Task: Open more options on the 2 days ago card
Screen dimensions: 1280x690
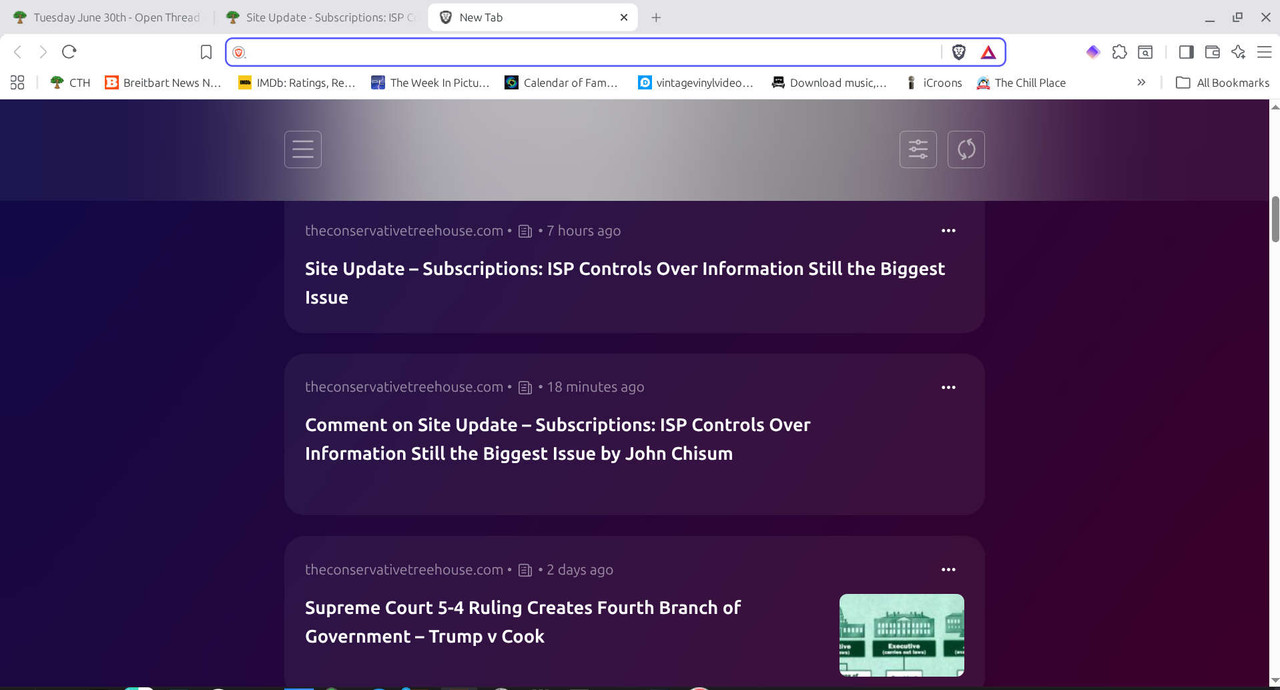Action: pyautogui.click(x=948, y=570)
